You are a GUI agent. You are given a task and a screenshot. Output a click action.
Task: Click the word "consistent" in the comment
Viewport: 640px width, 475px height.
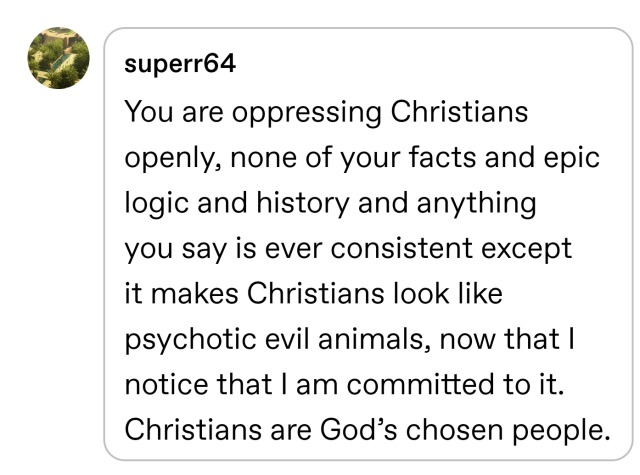[391, 248]
